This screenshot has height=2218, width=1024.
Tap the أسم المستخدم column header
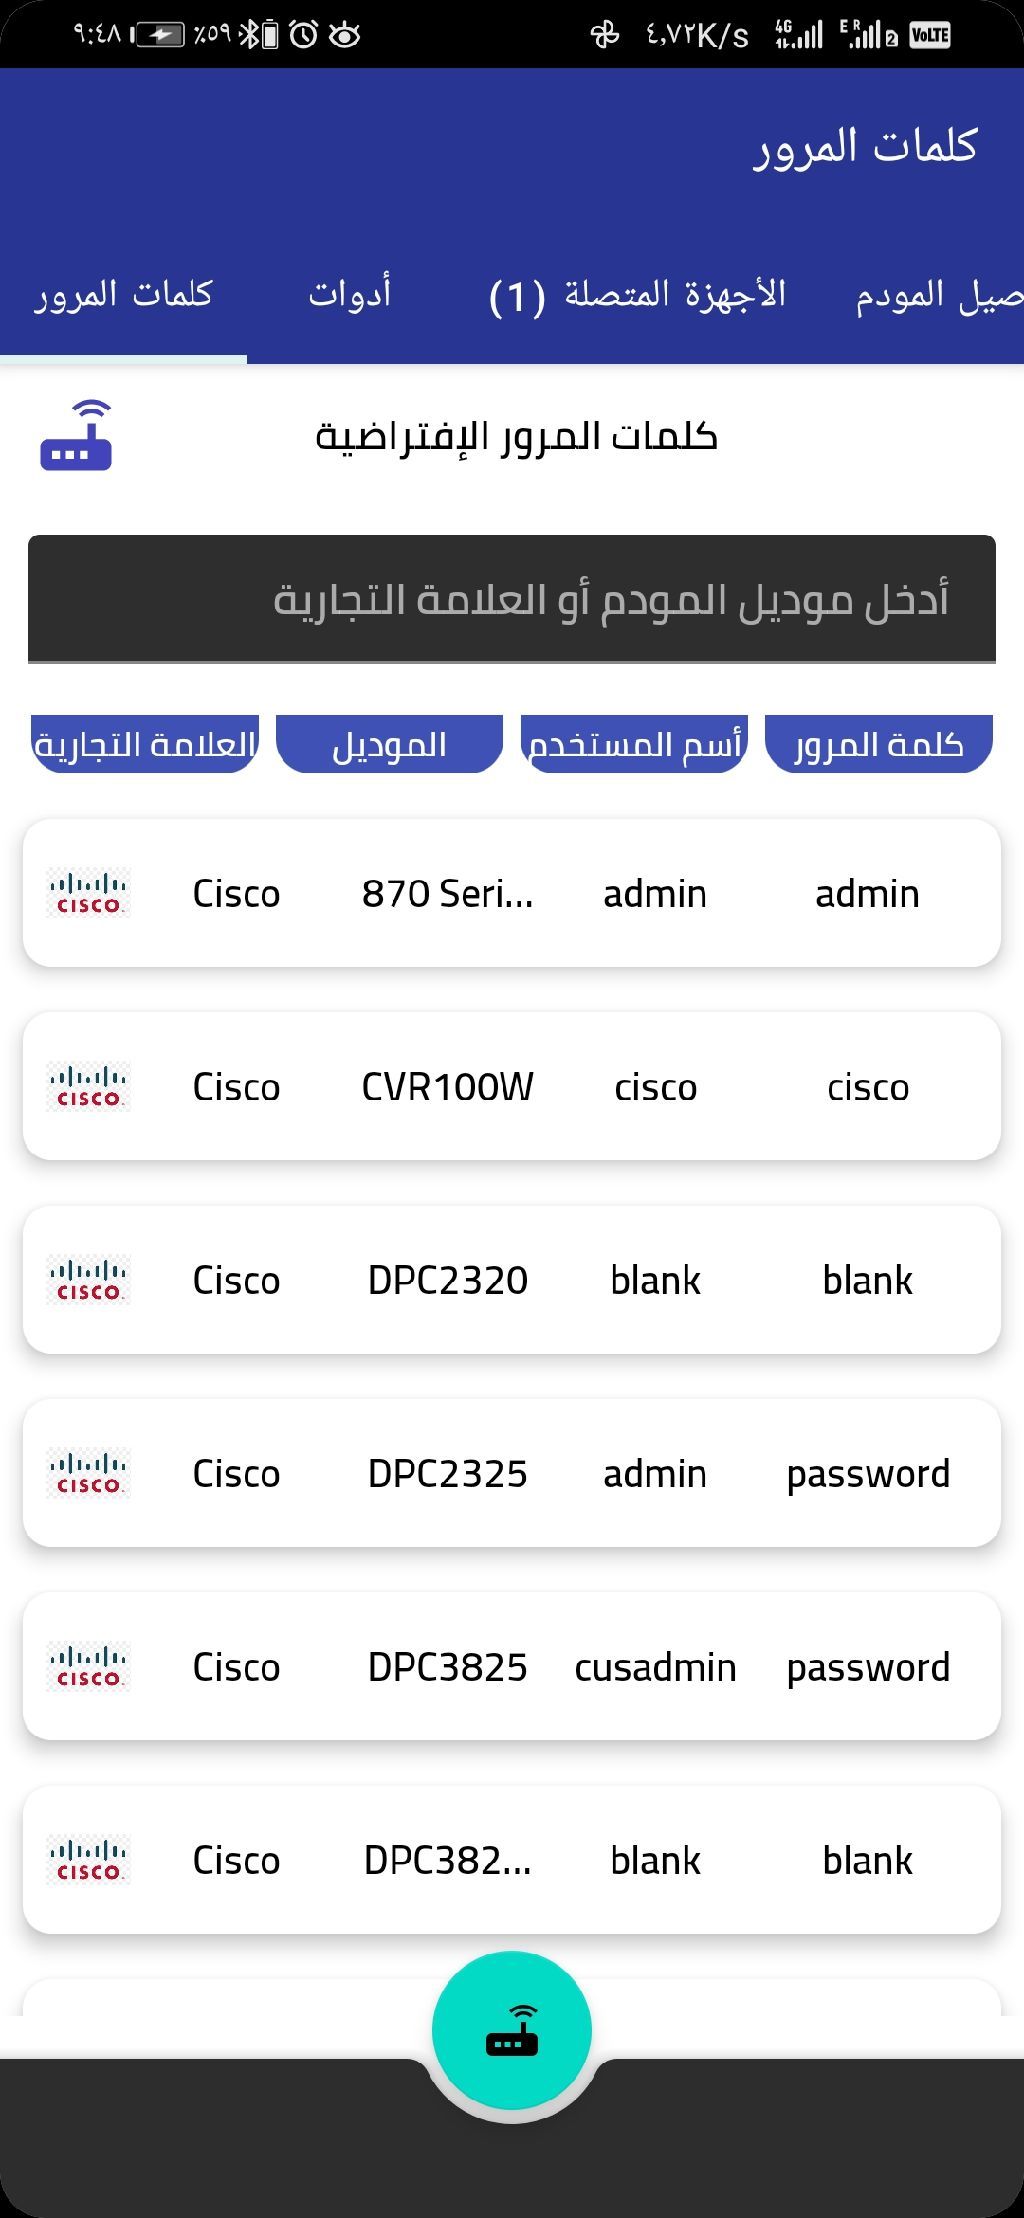pos(634,744)
